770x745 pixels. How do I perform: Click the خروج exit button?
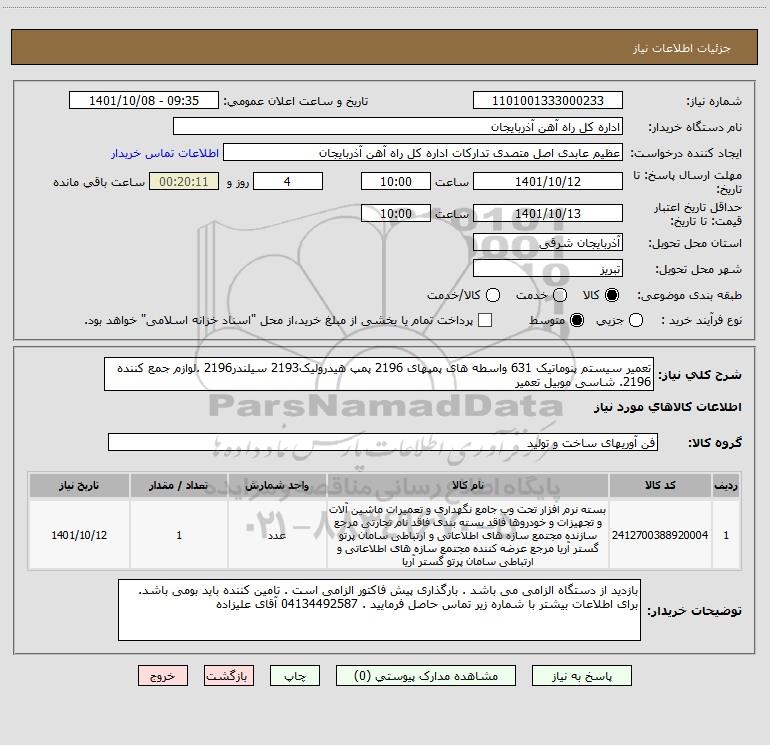(x=163, y=676)
